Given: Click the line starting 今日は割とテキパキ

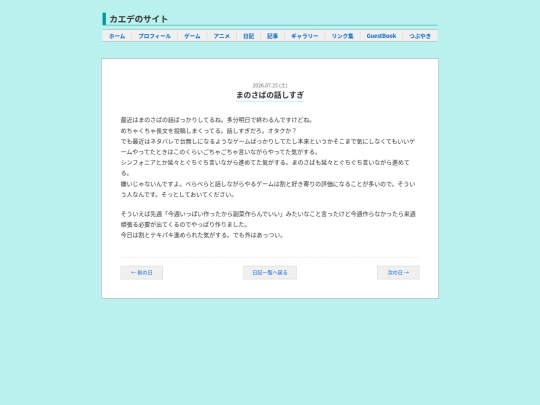Looking at the screenshot, I should [x=202, y=235].
